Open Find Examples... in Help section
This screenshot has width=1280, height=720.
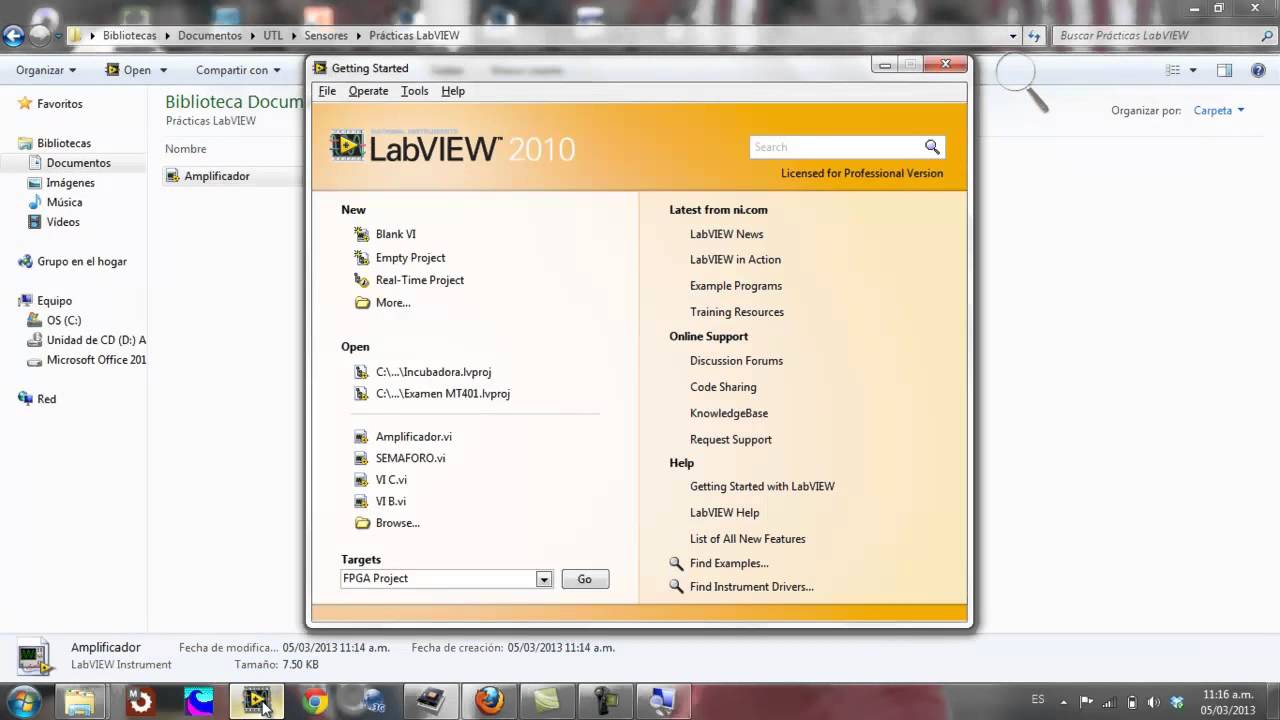tap(729, 563)
